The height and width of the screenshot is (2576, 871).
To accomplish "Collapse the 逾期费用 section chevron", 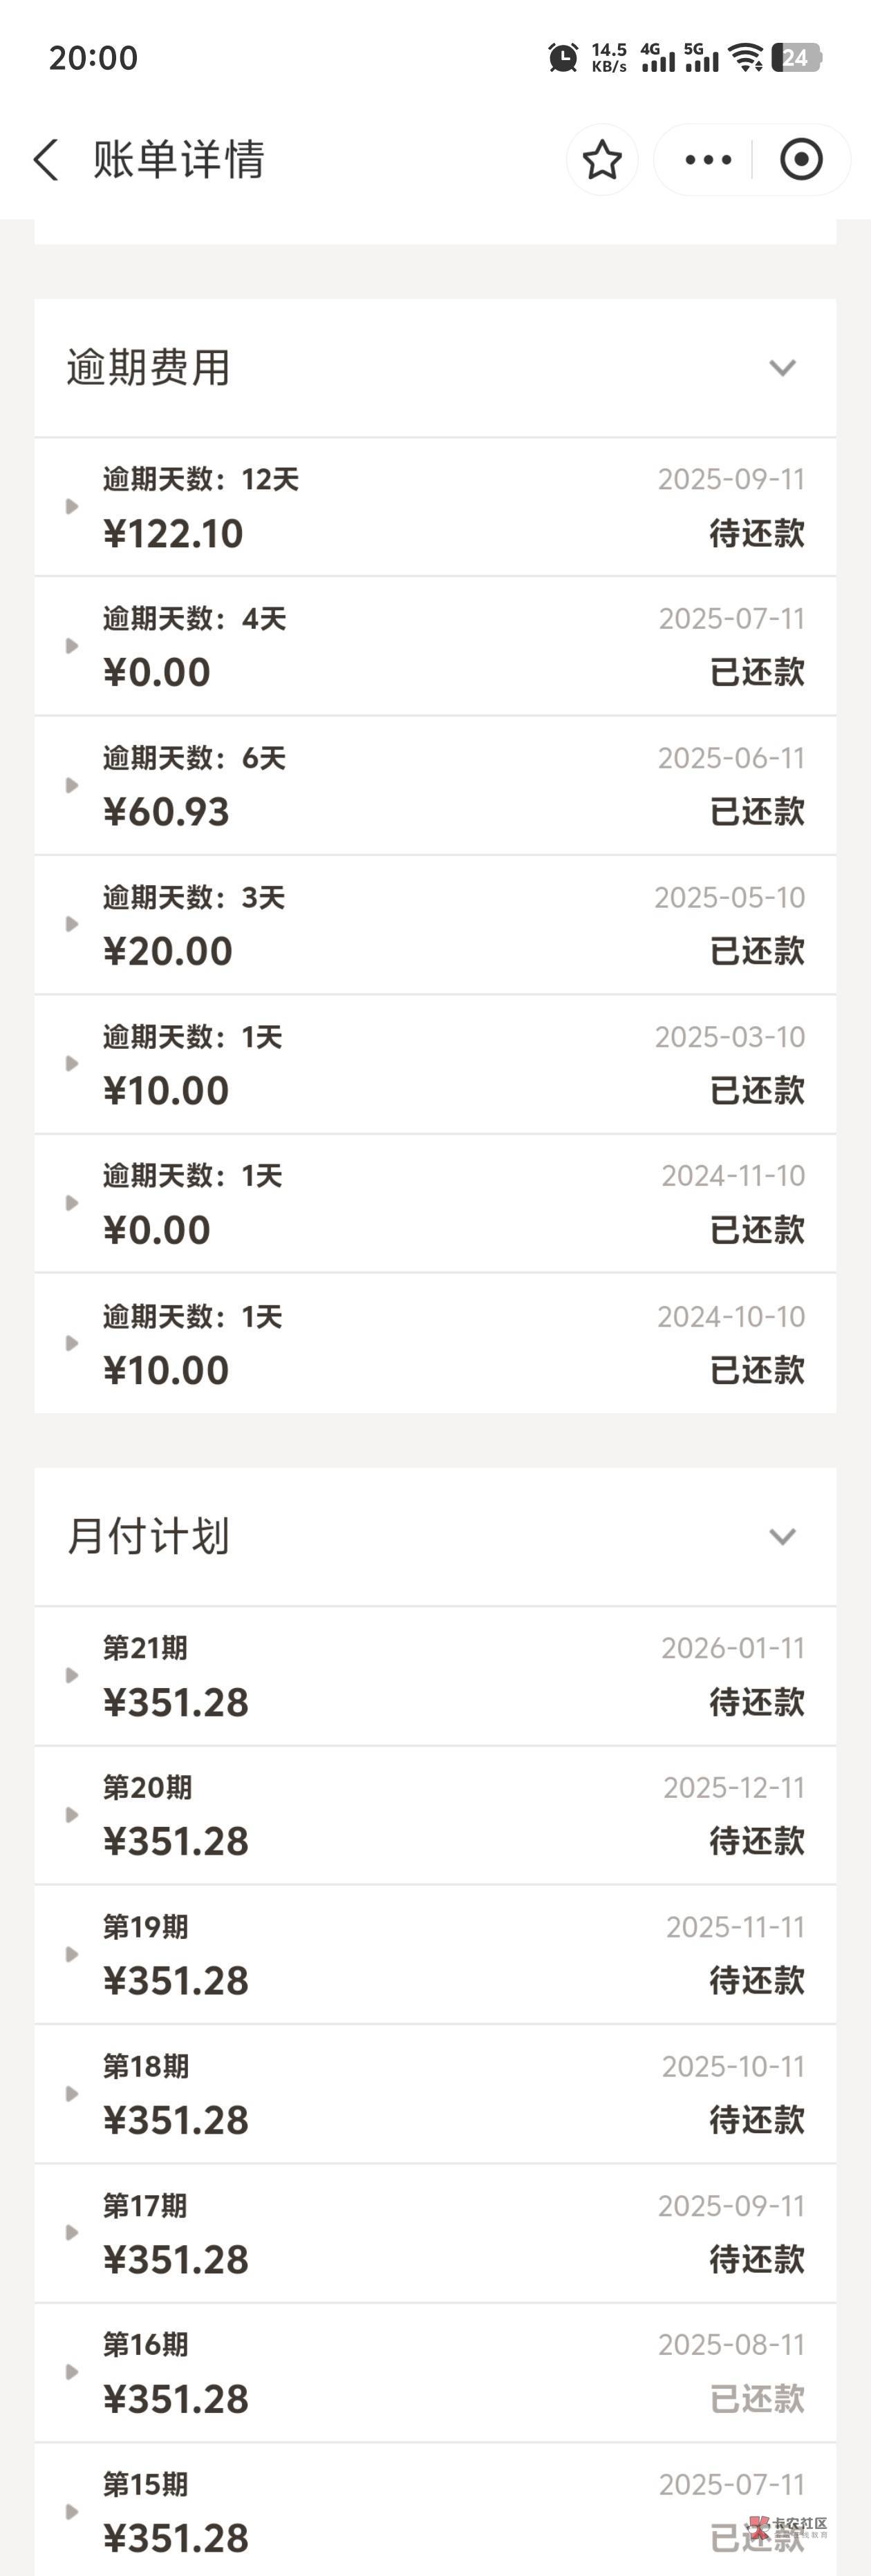I will coord(782,368).
